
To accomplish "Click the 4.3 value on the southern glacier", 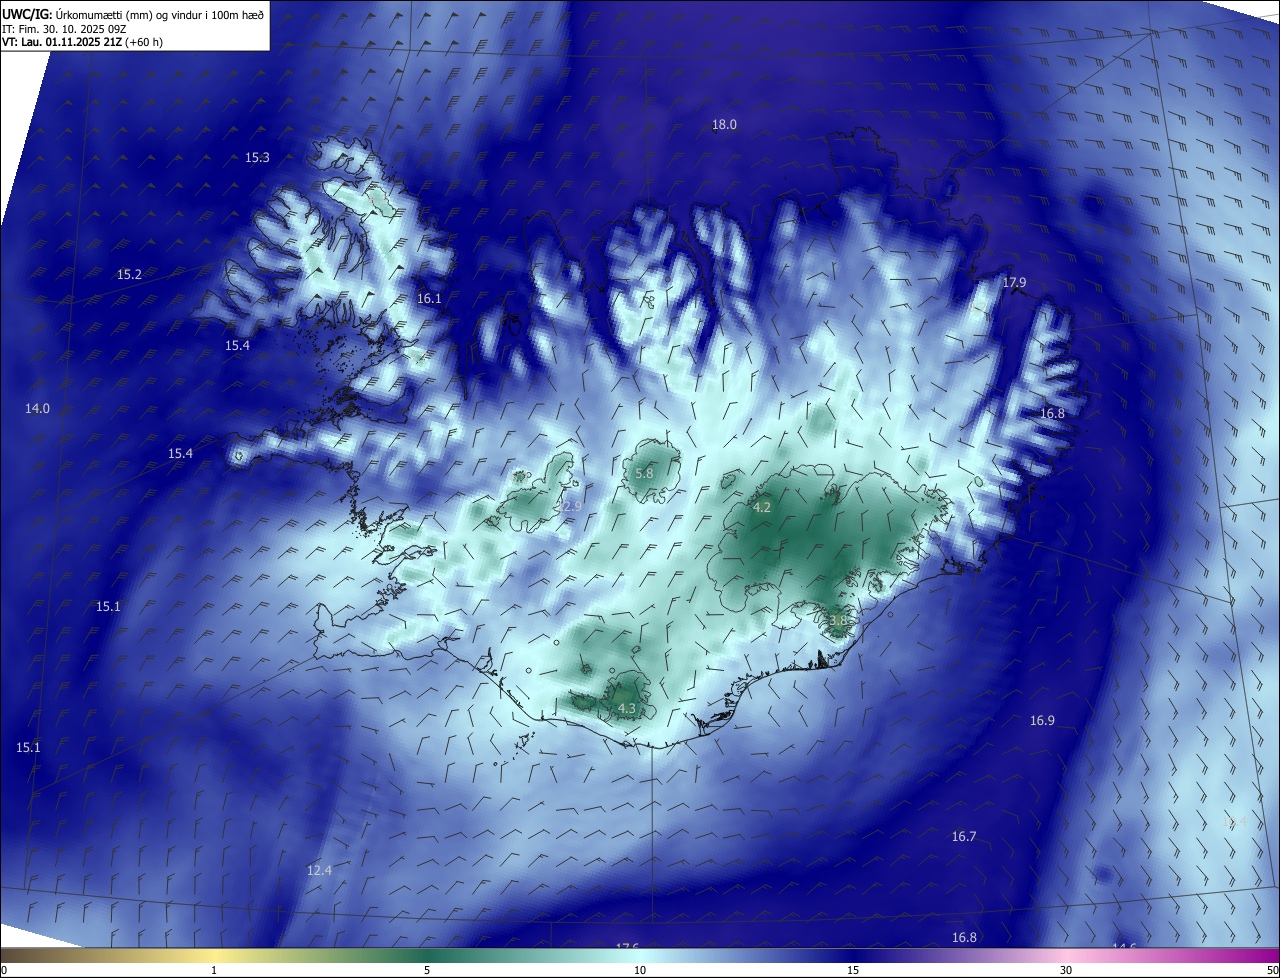I will 627,709.
